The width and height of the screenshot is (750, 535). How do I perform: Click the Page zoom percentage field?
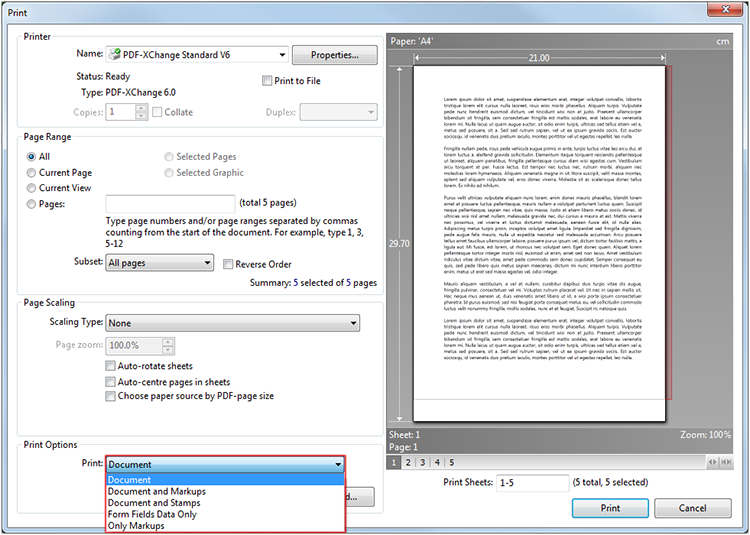click(x=134, y=345)
